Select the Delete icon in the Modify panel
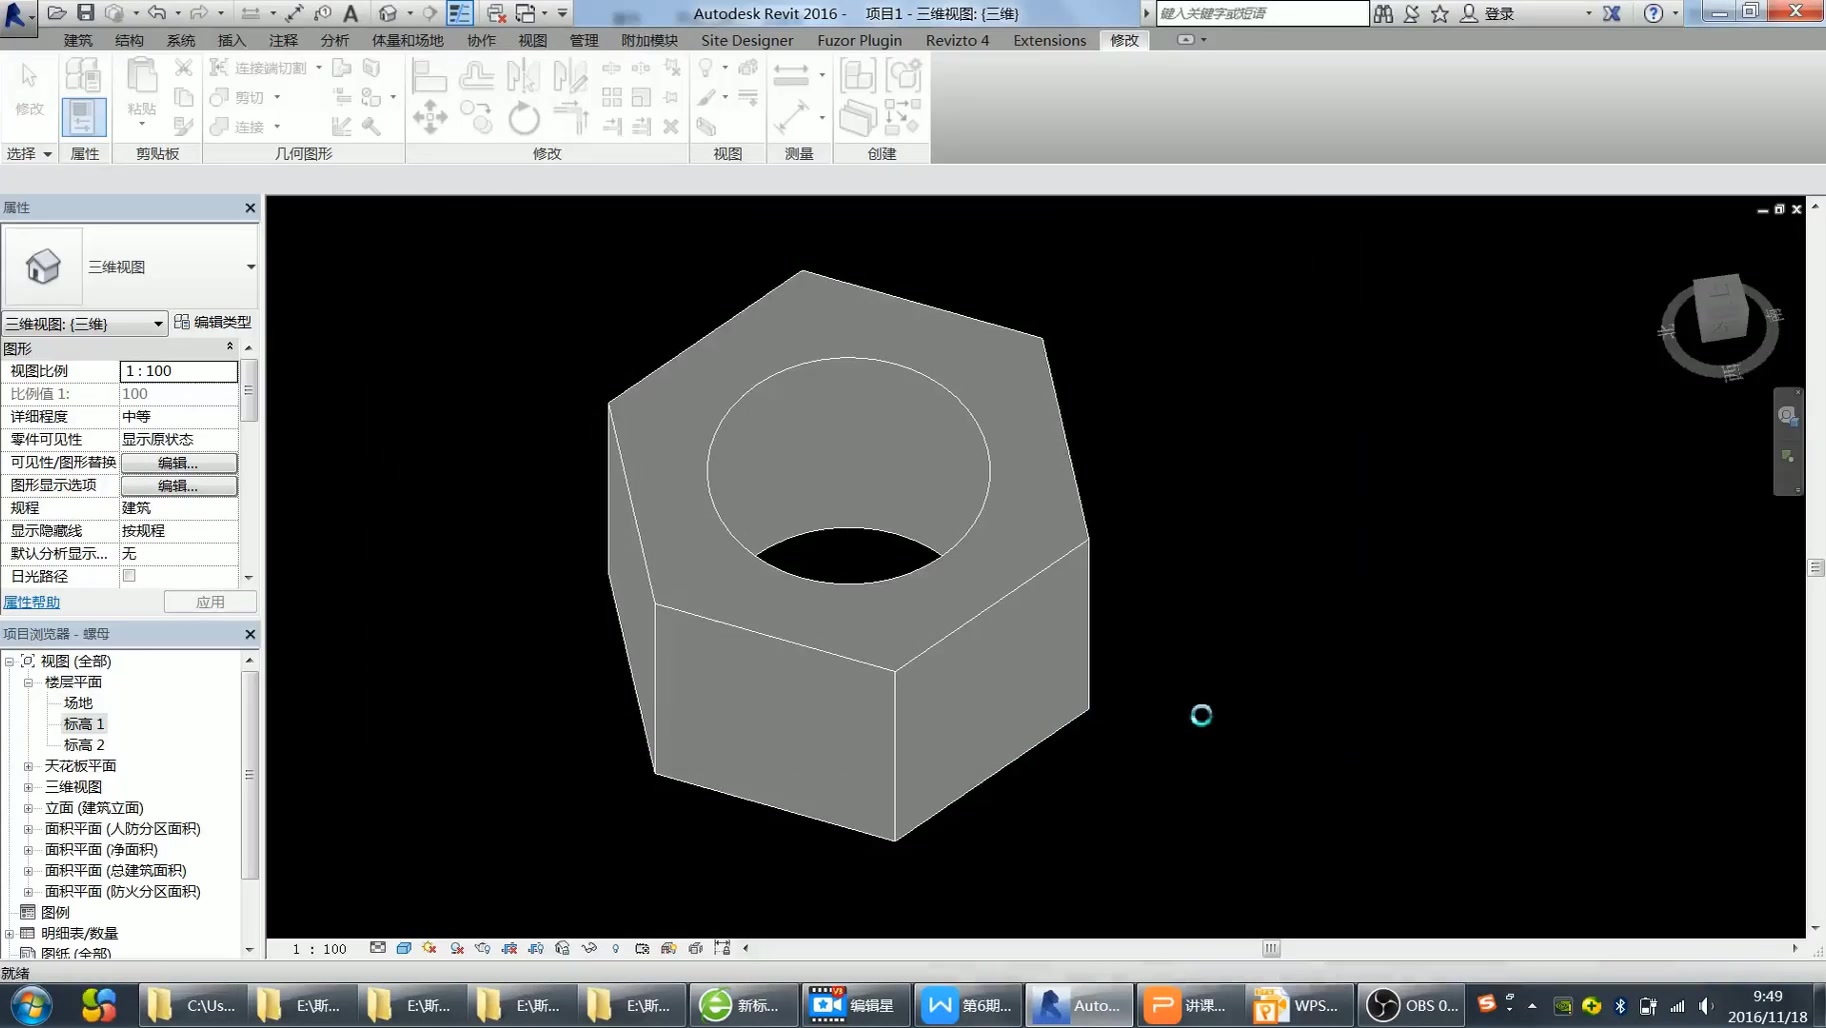Screen dimensions: 1826x1028 point(672,128)
